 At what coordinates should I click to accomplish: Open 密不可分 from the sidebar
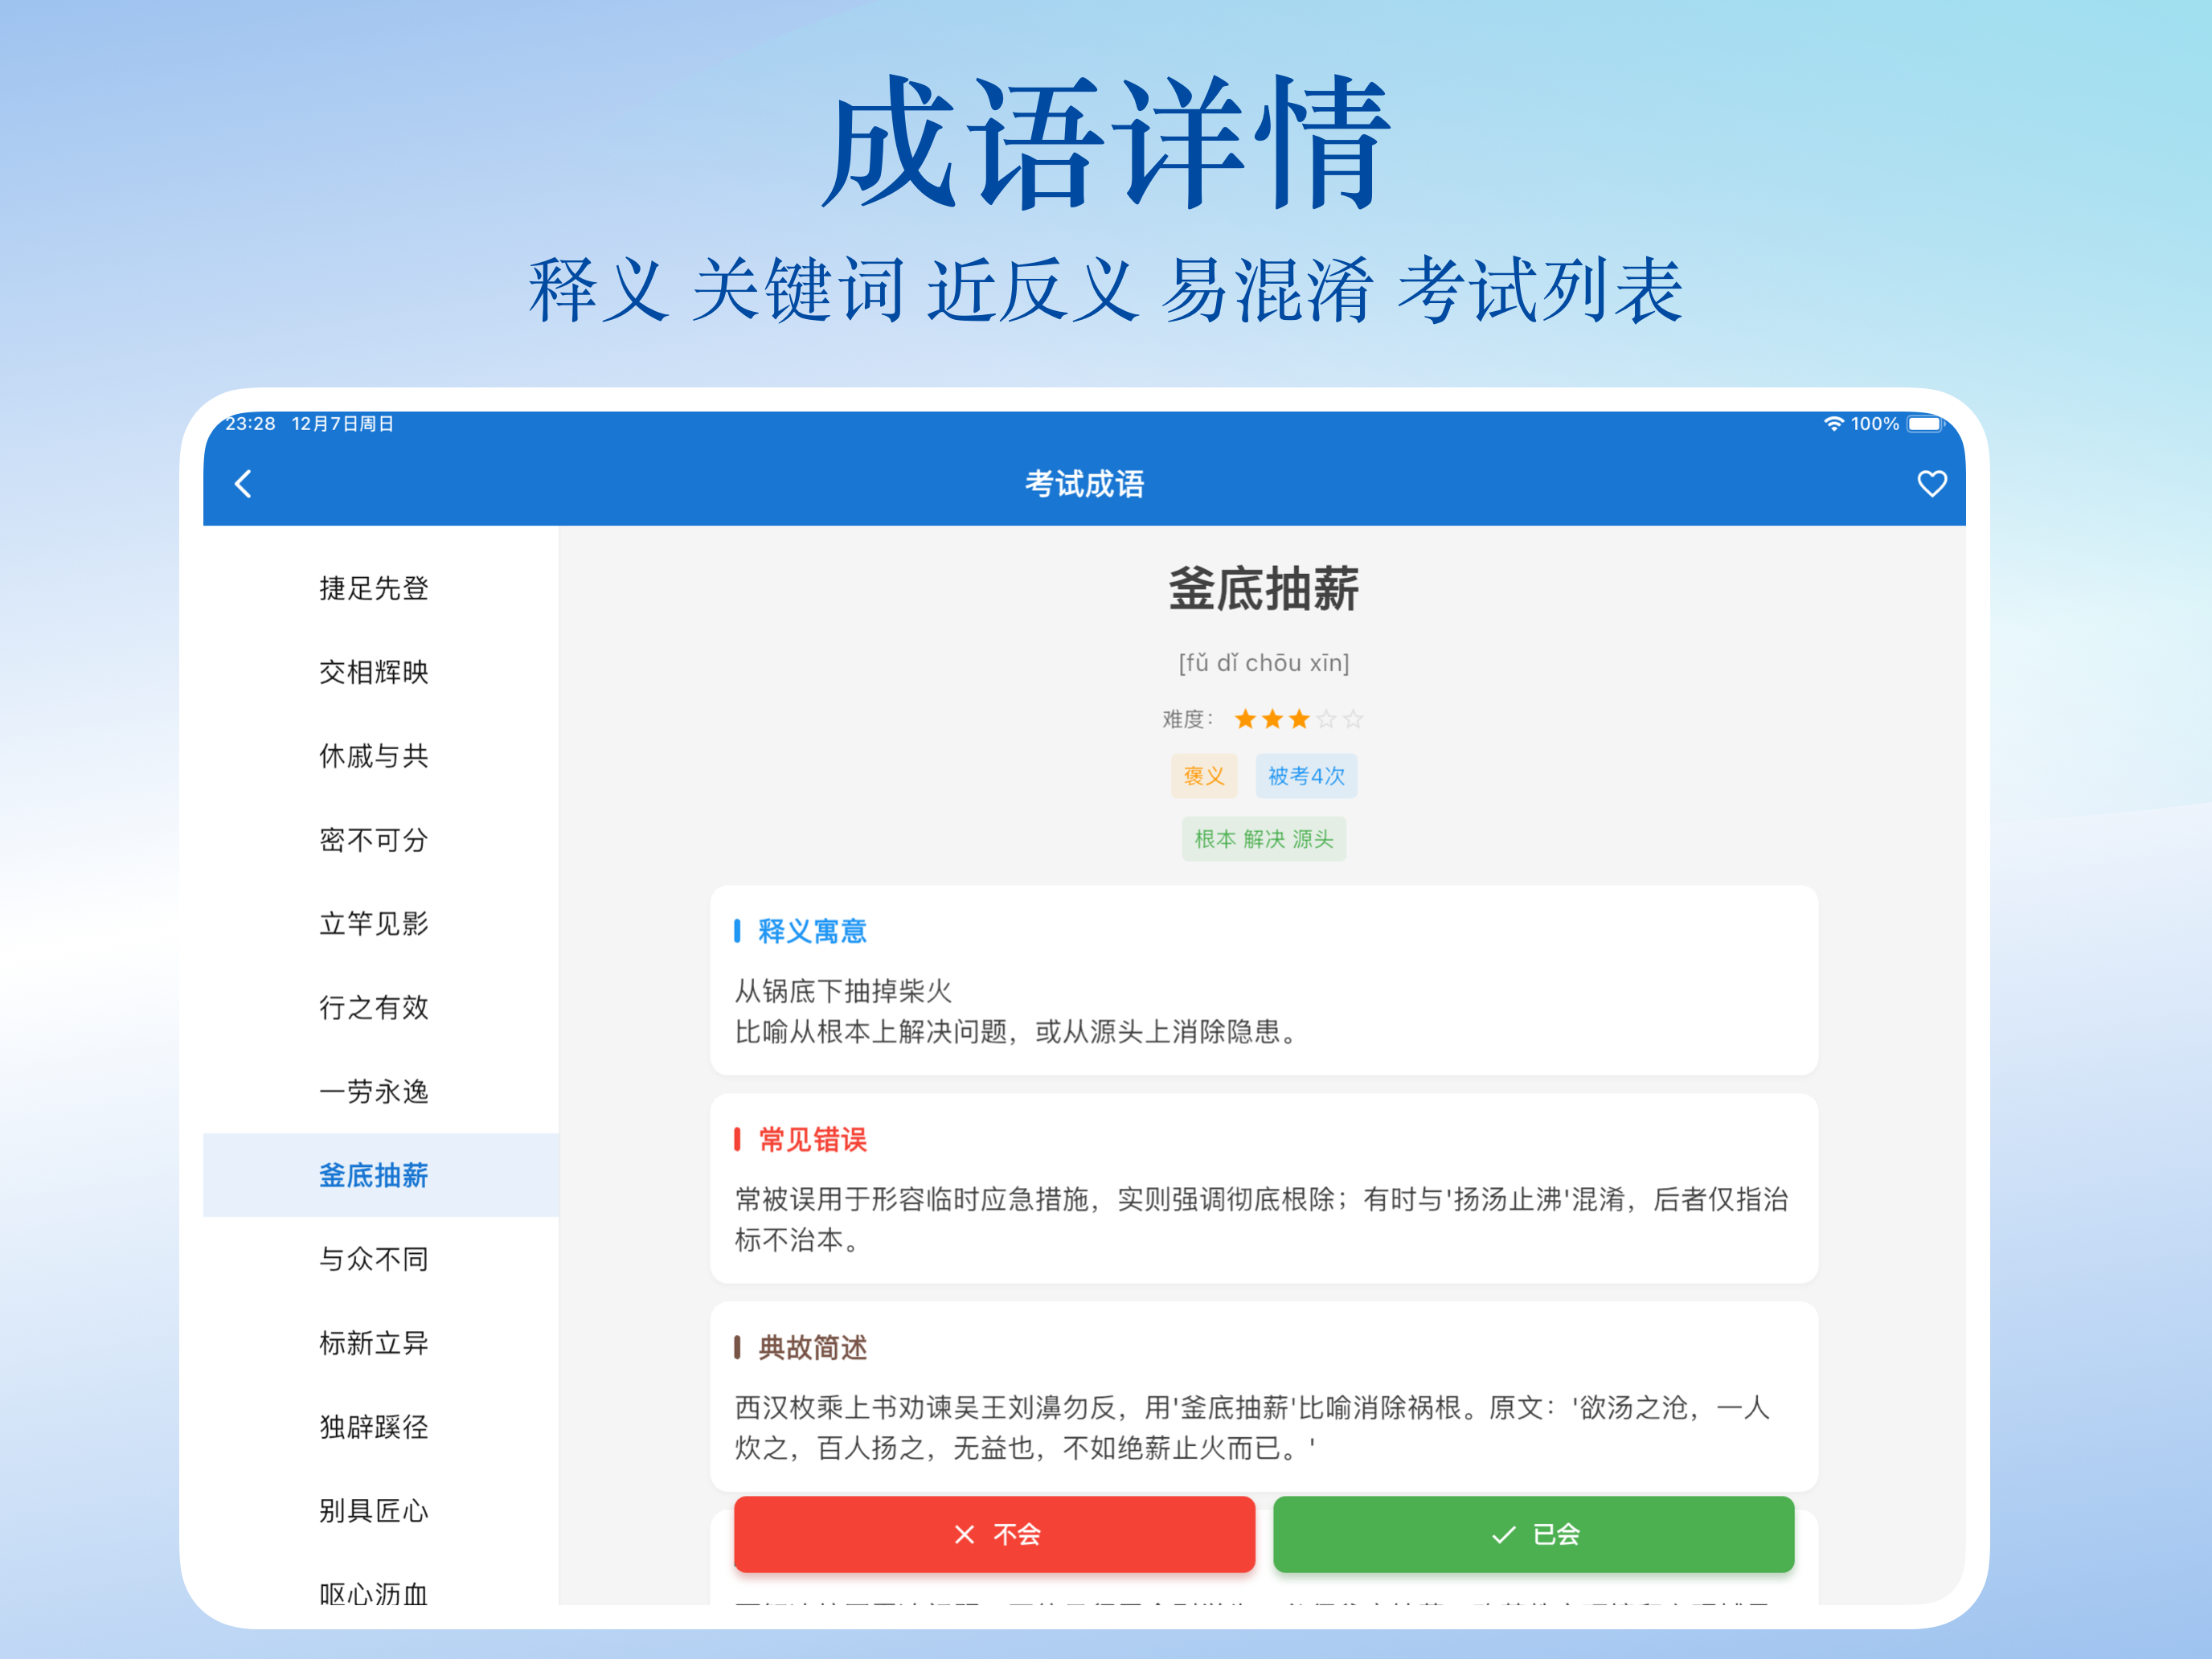click(x=380, y=840)
